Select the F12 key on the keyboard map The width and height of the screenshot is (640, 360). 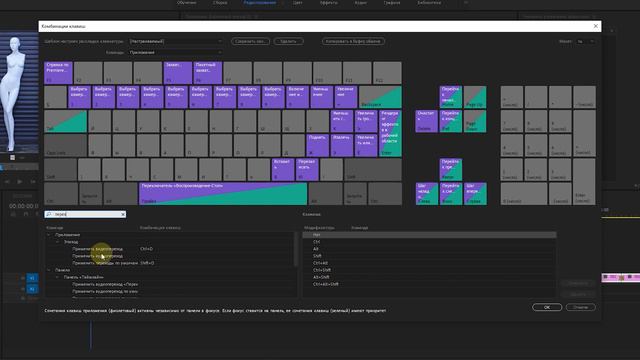(x=387, y=73)
